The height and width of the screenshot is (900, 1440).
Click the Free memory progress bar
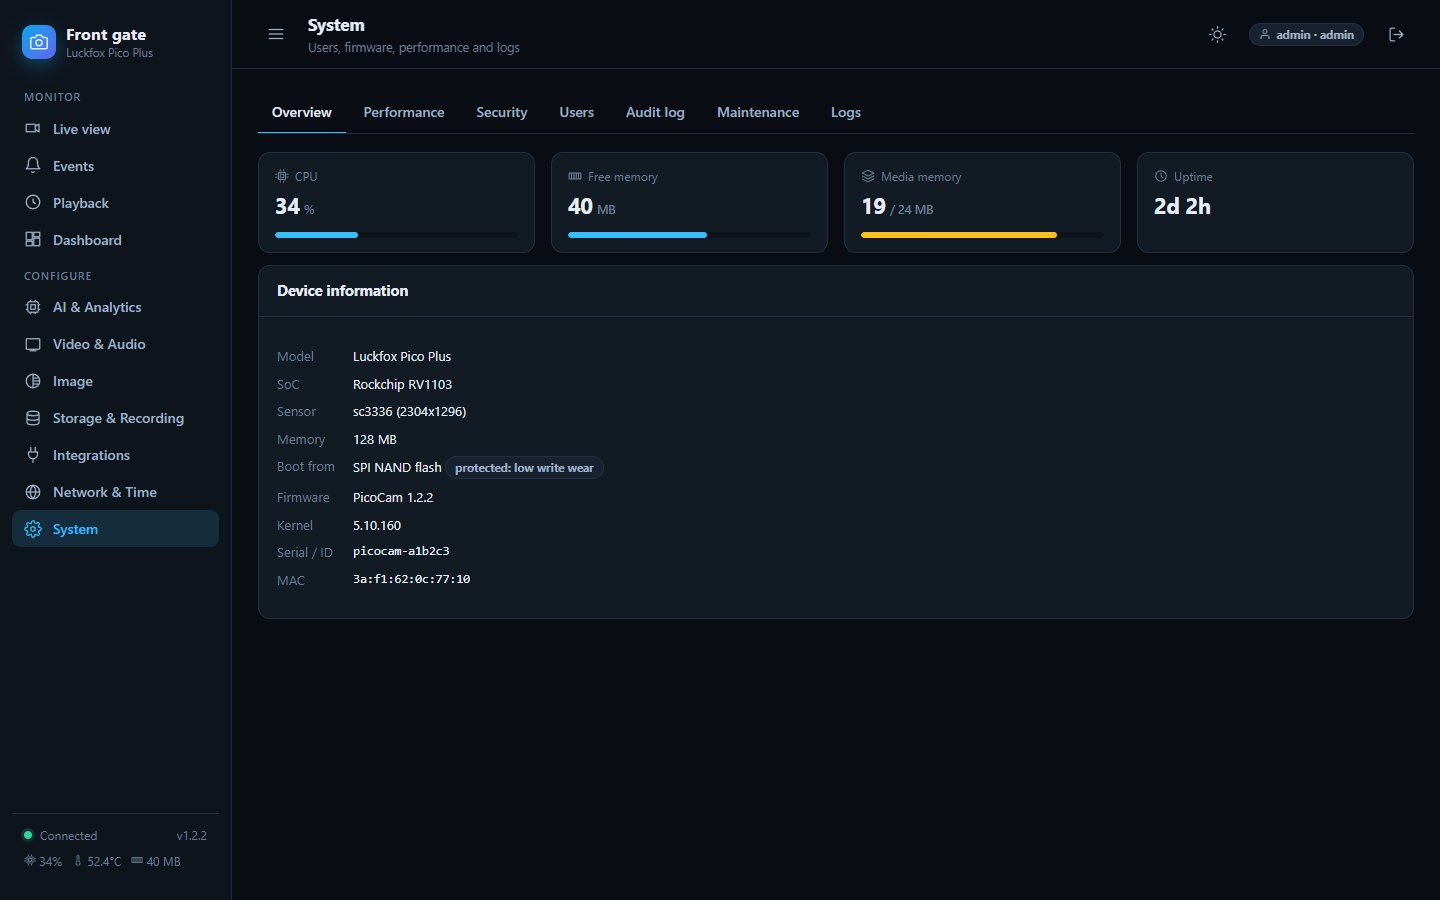click(689, 235)
